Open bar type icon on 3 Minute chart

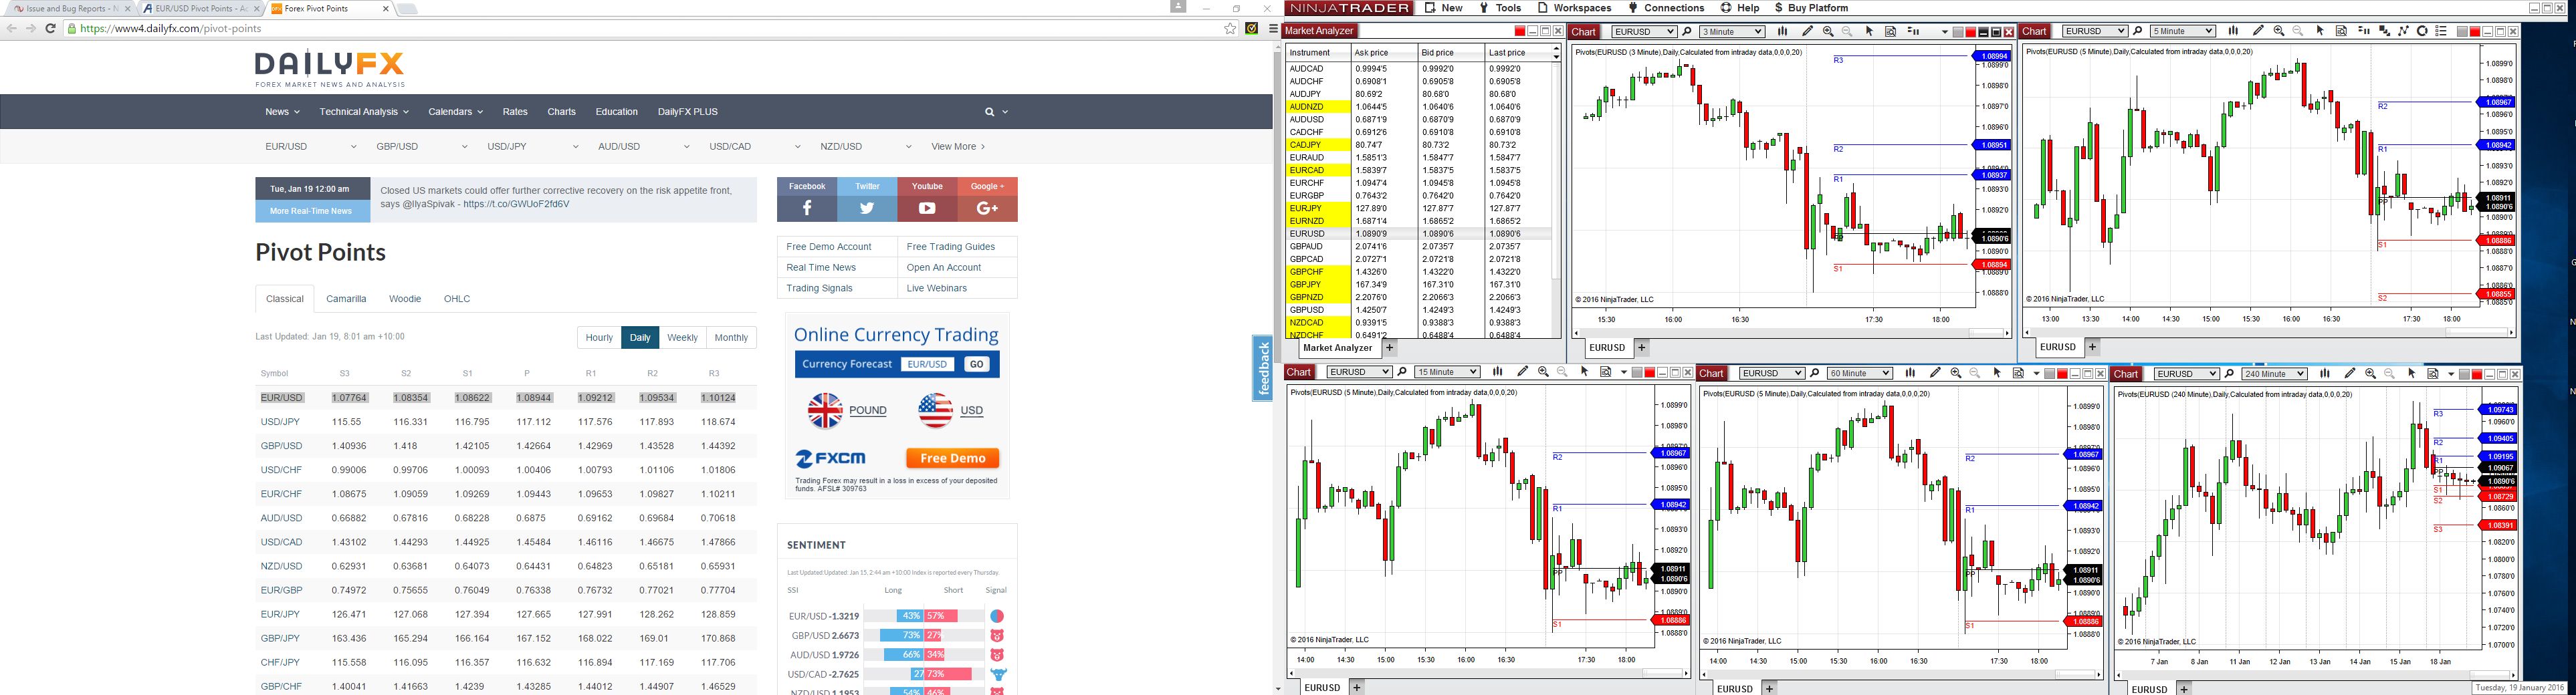click(1782, 32)
